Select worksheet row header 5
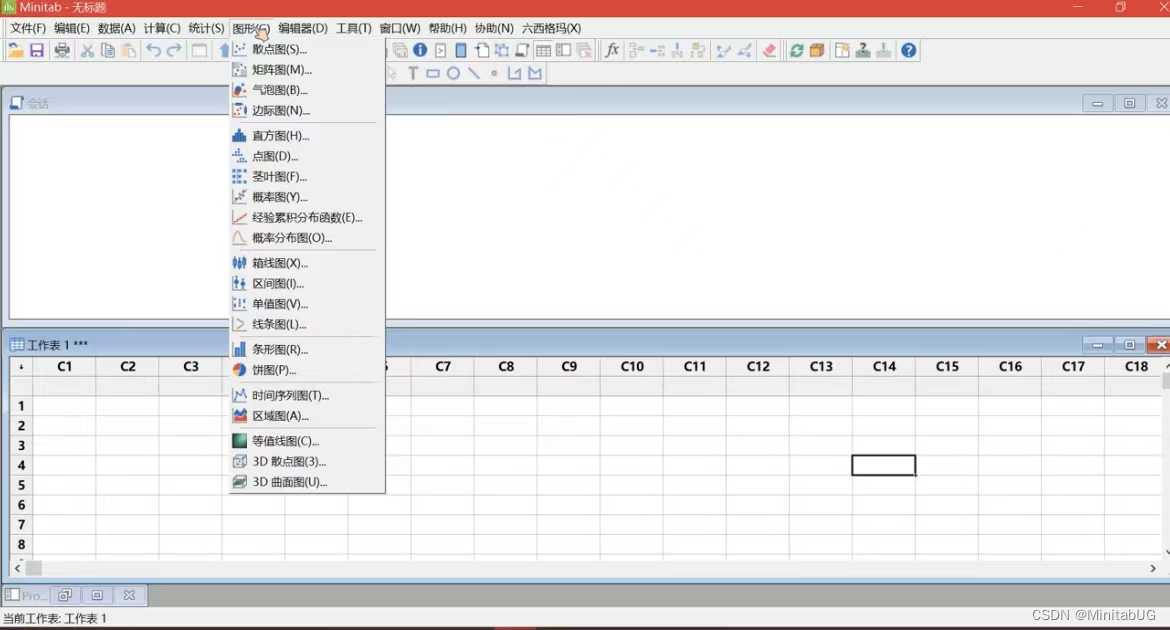 [x=21, y=485]
